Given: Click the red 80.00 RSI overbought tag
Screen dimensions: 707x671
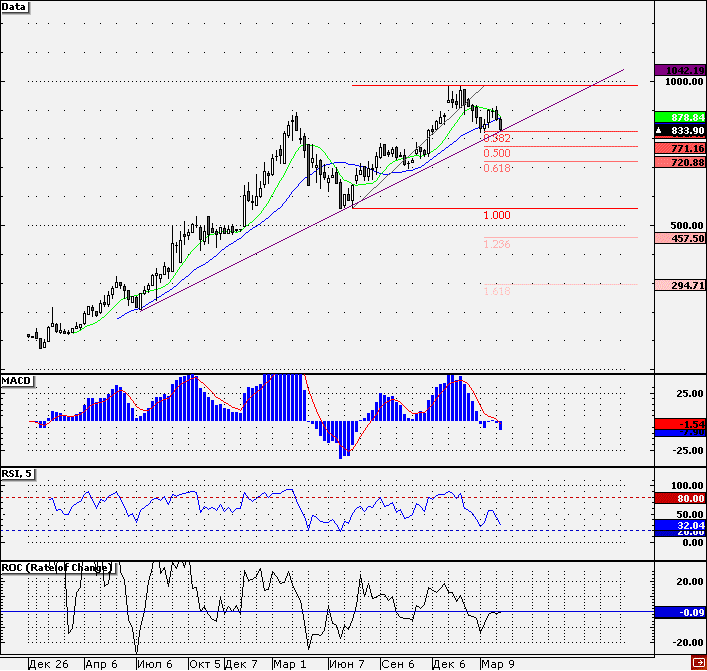Looking at the screenshot, I should (x=680, y=498).
